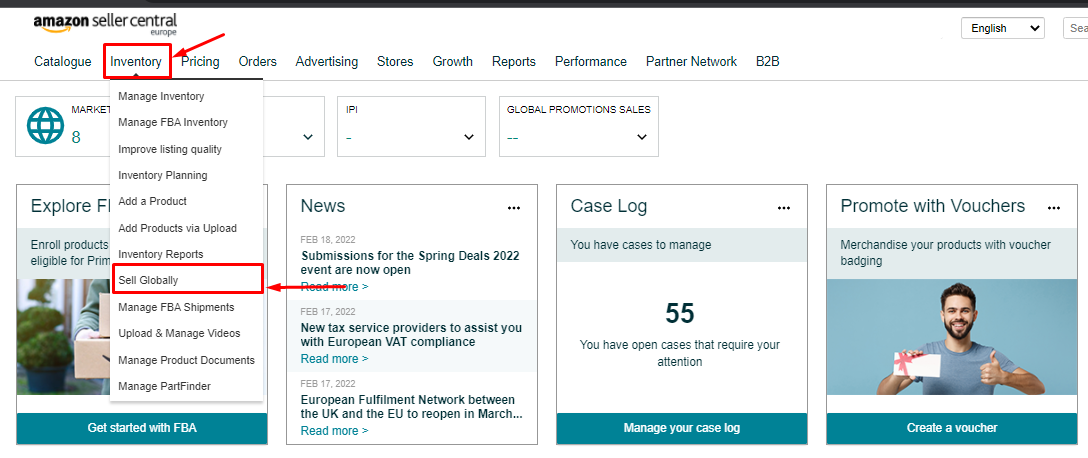This screenshot has width=1088, height=458.
Task: Open the Advertising menu
Action: coord(327,62)
